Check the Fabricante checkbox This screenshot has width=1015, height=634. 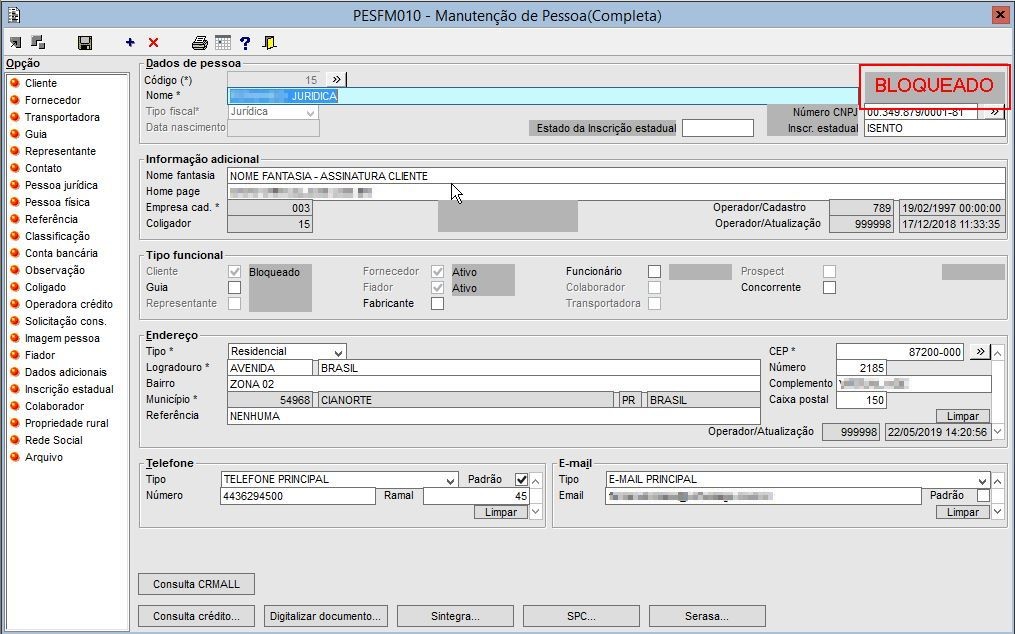437,304
